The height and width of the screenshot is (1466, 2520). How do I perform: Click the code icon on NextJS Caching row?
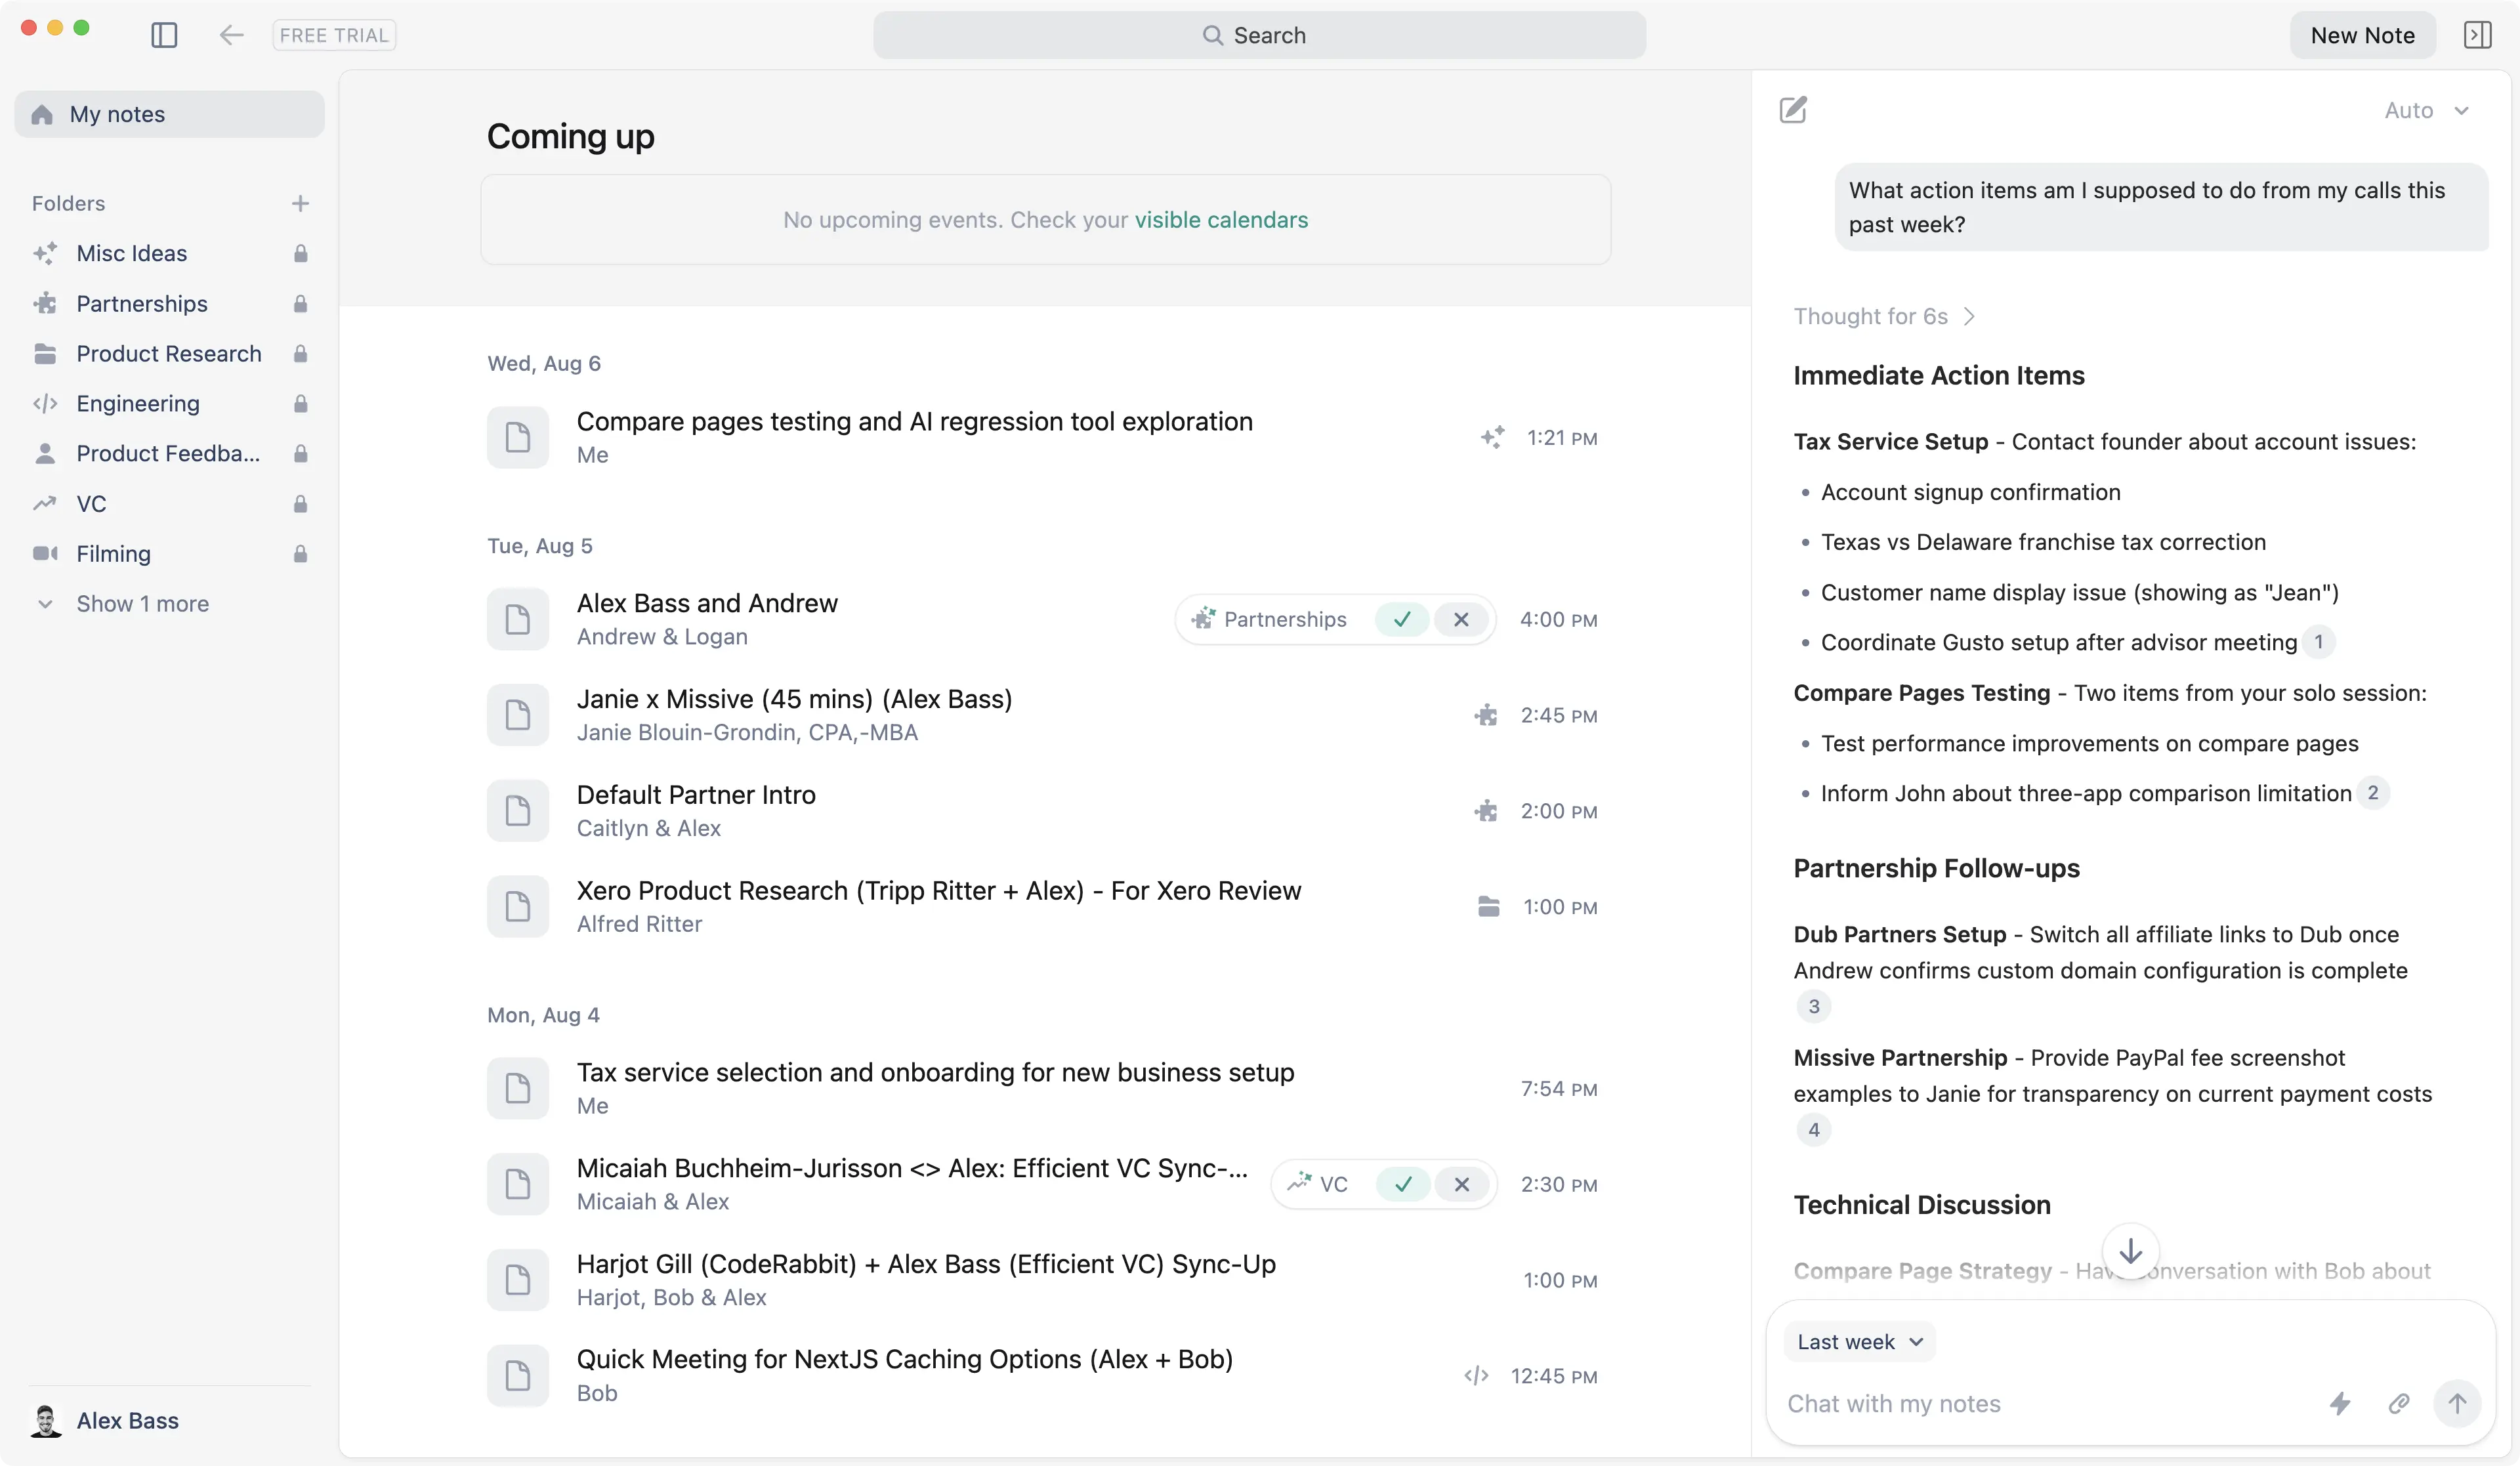coord(1476,1375)
